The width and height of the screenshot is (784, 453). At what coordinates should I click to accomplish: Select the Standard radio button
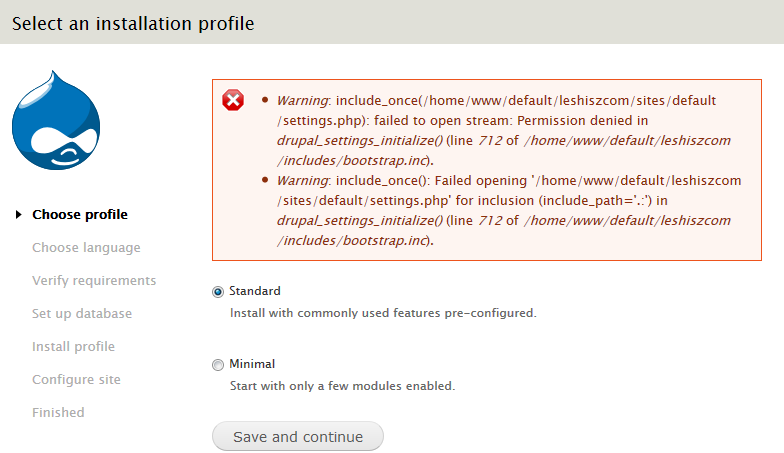pyautogui.click(x=218, y=292)
